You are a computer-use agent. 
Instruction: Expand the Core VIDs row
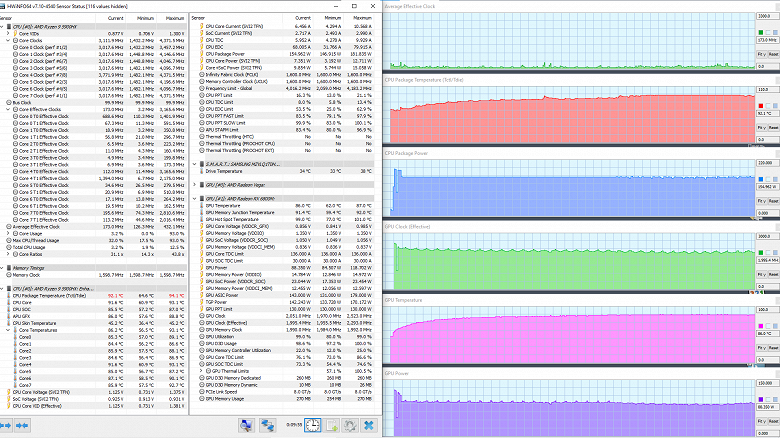9,33
